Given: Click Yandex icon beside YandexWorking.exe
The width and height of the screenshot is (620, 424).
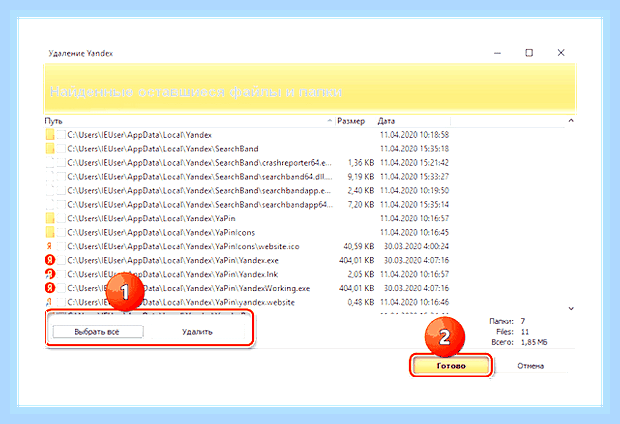Looking at the screenshot, I should [x=50, y=288].
